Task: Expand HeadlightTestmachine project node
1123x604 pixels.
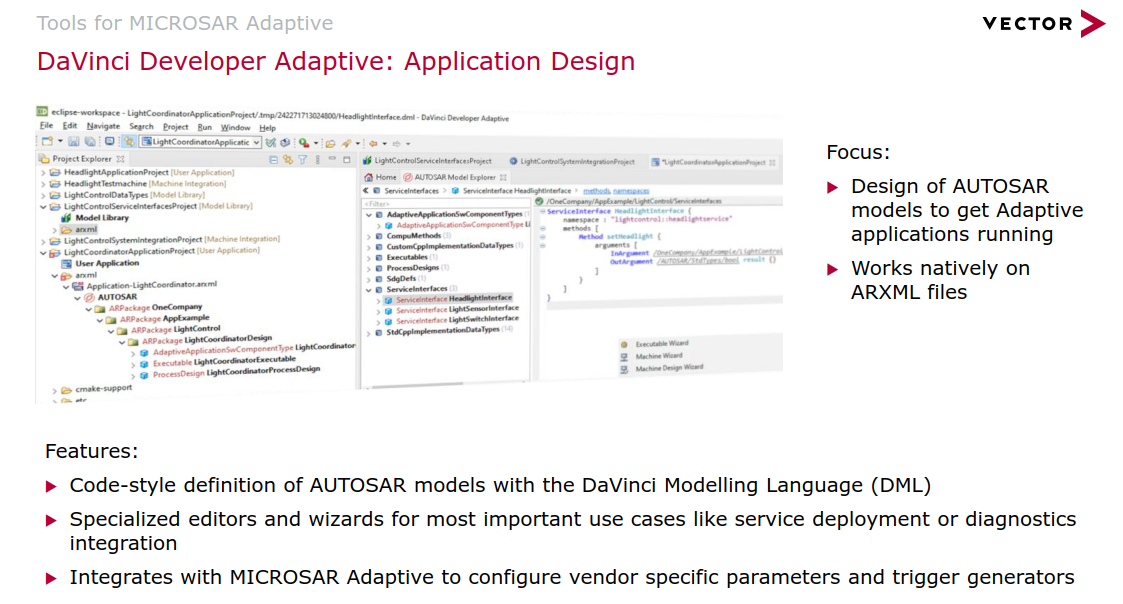Action: pyautogui.click(x=43, y=184)
